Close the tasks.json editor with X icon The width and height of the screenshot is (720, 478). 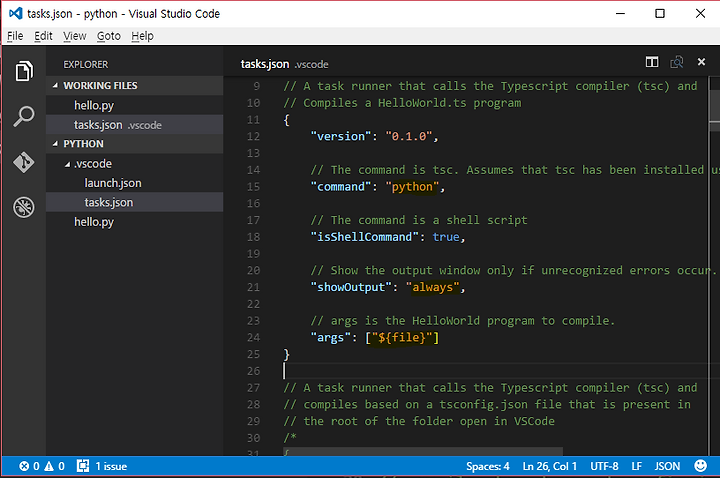click(x=703, y=62)
